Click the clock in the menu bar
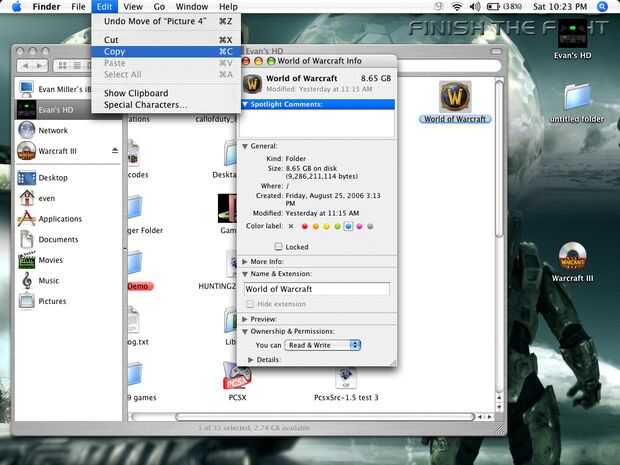Image resolution: width=620 pixels, height=465 pixels. click(560, 7)
